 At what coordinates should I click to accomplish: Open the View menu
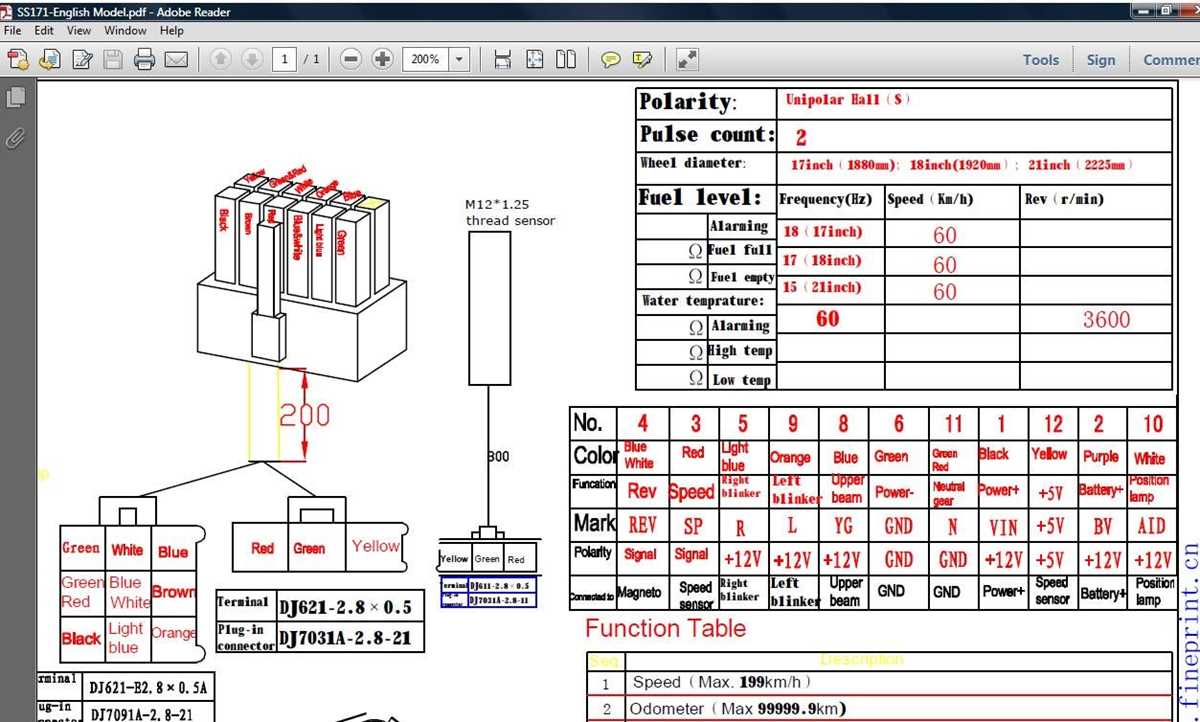pos(79,31)
